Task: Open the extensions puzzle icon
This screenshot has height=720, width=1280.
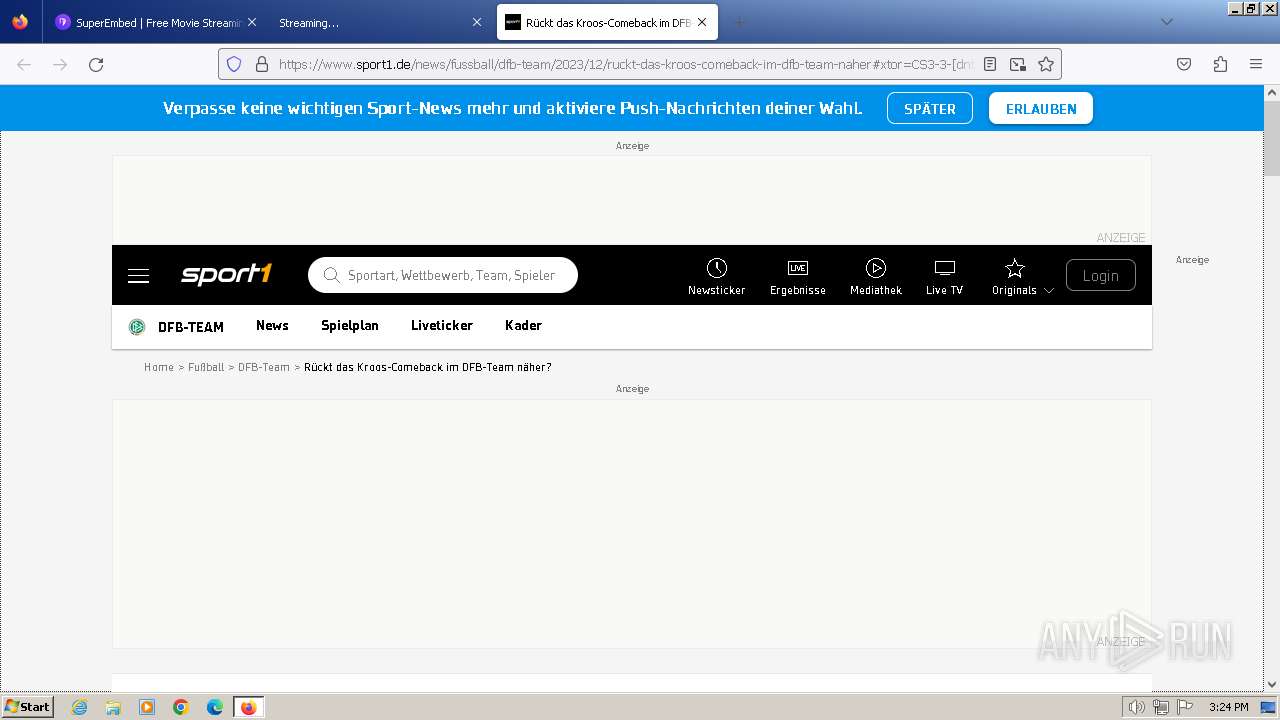Action: point(1220,64)
